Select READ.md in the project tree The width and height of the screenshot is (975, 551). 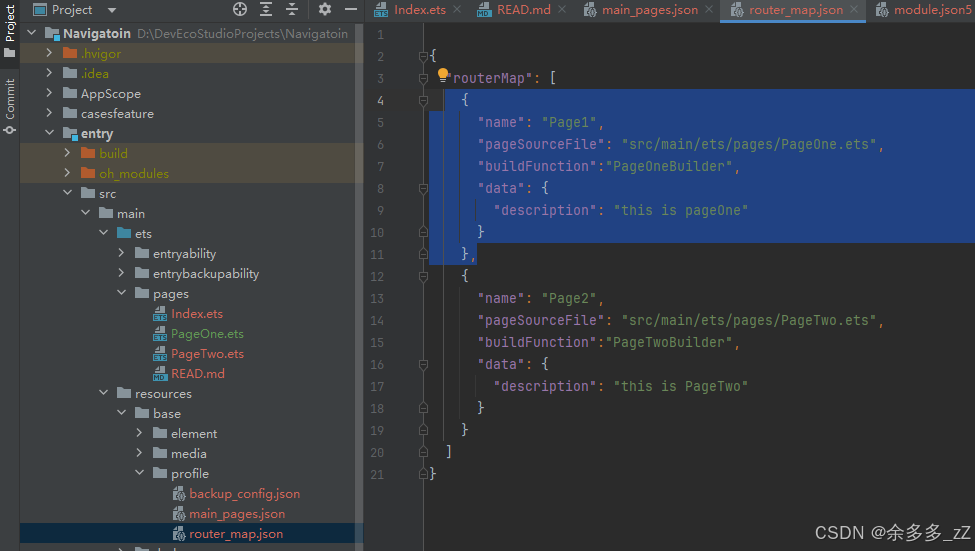click(198, 374)
